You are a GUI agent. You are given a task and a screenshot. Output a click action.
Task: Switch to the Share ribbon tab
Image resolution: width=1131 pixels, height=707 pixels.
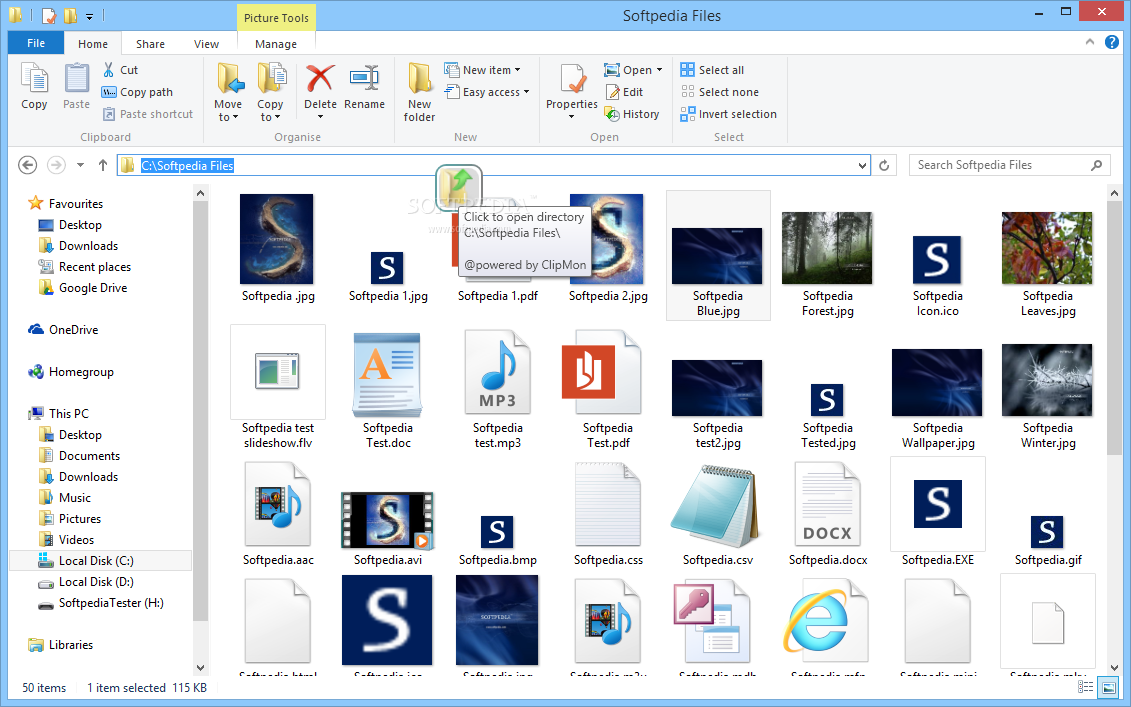click(x=150, y=44)
